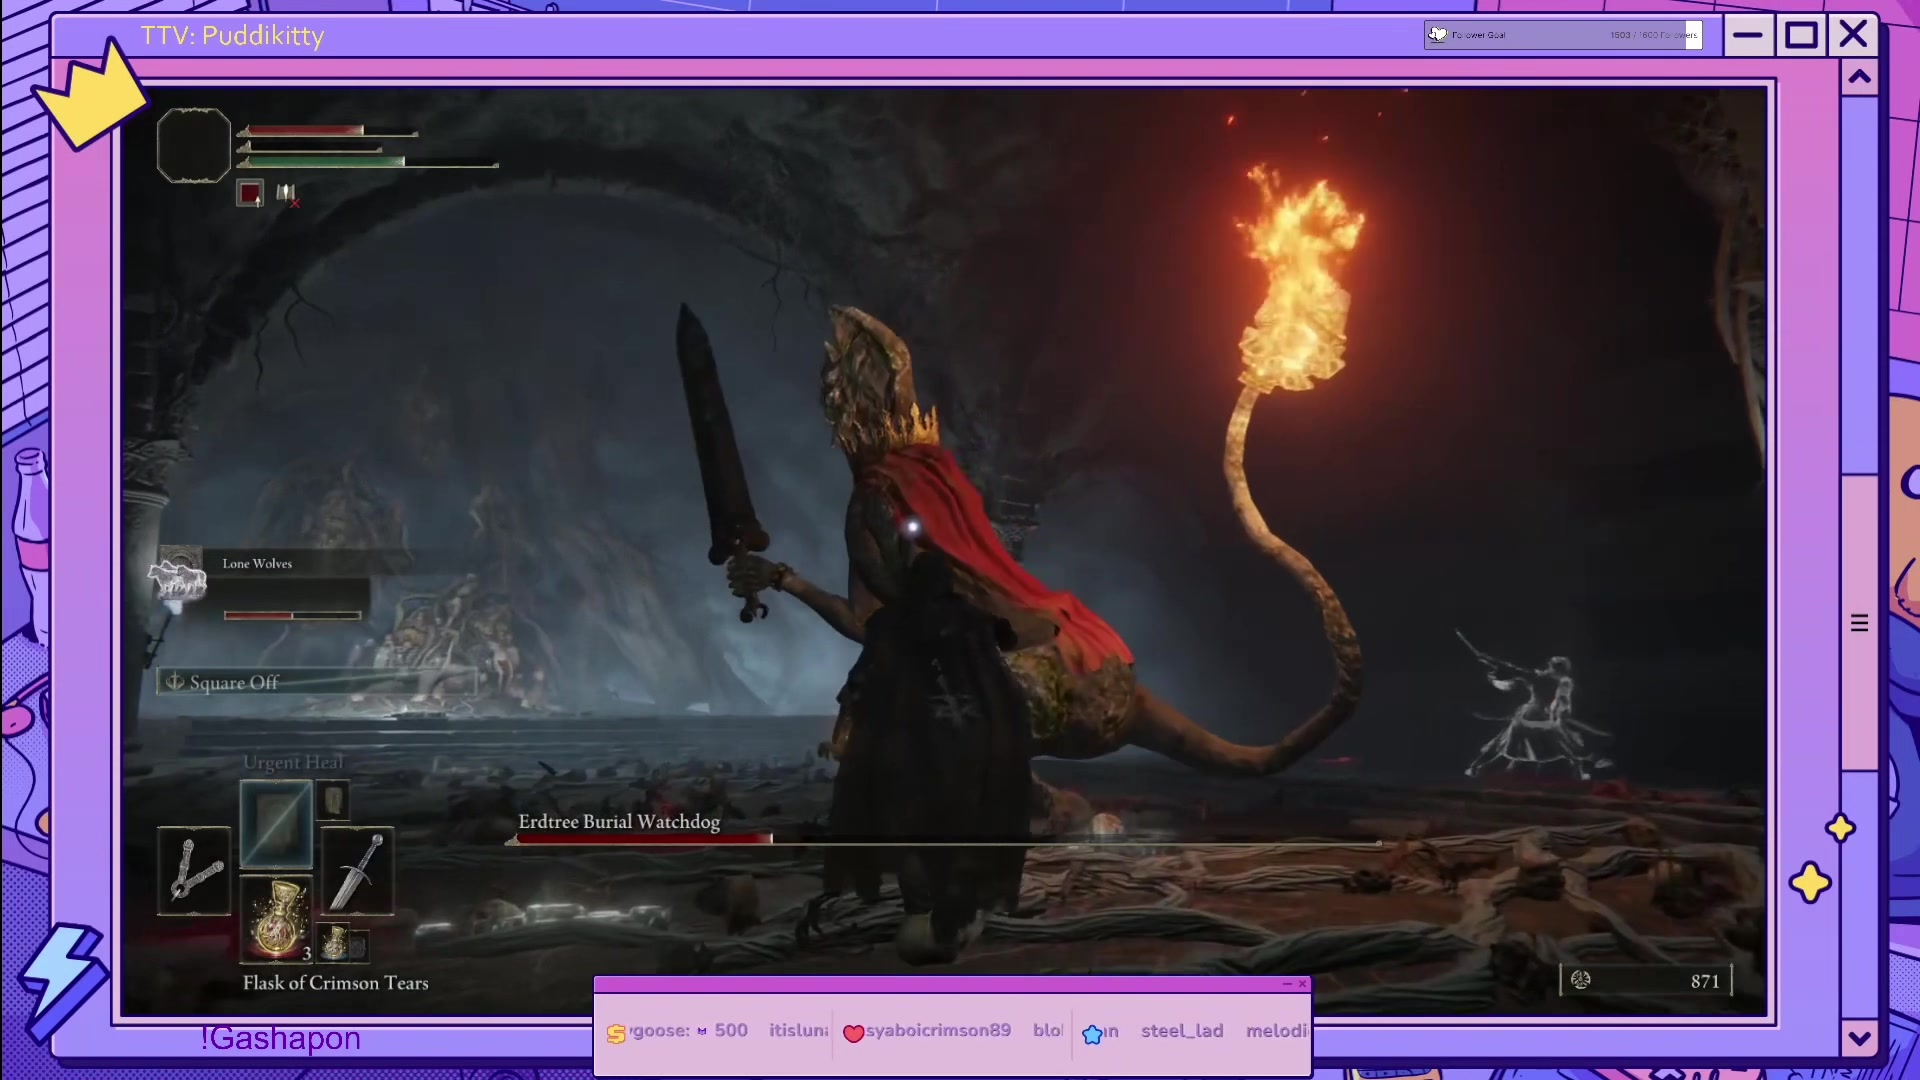The image size is (1920, 1080).
Task: Click the hamburger lines on the scrollbar
Action: click(x=1860, y=624)
